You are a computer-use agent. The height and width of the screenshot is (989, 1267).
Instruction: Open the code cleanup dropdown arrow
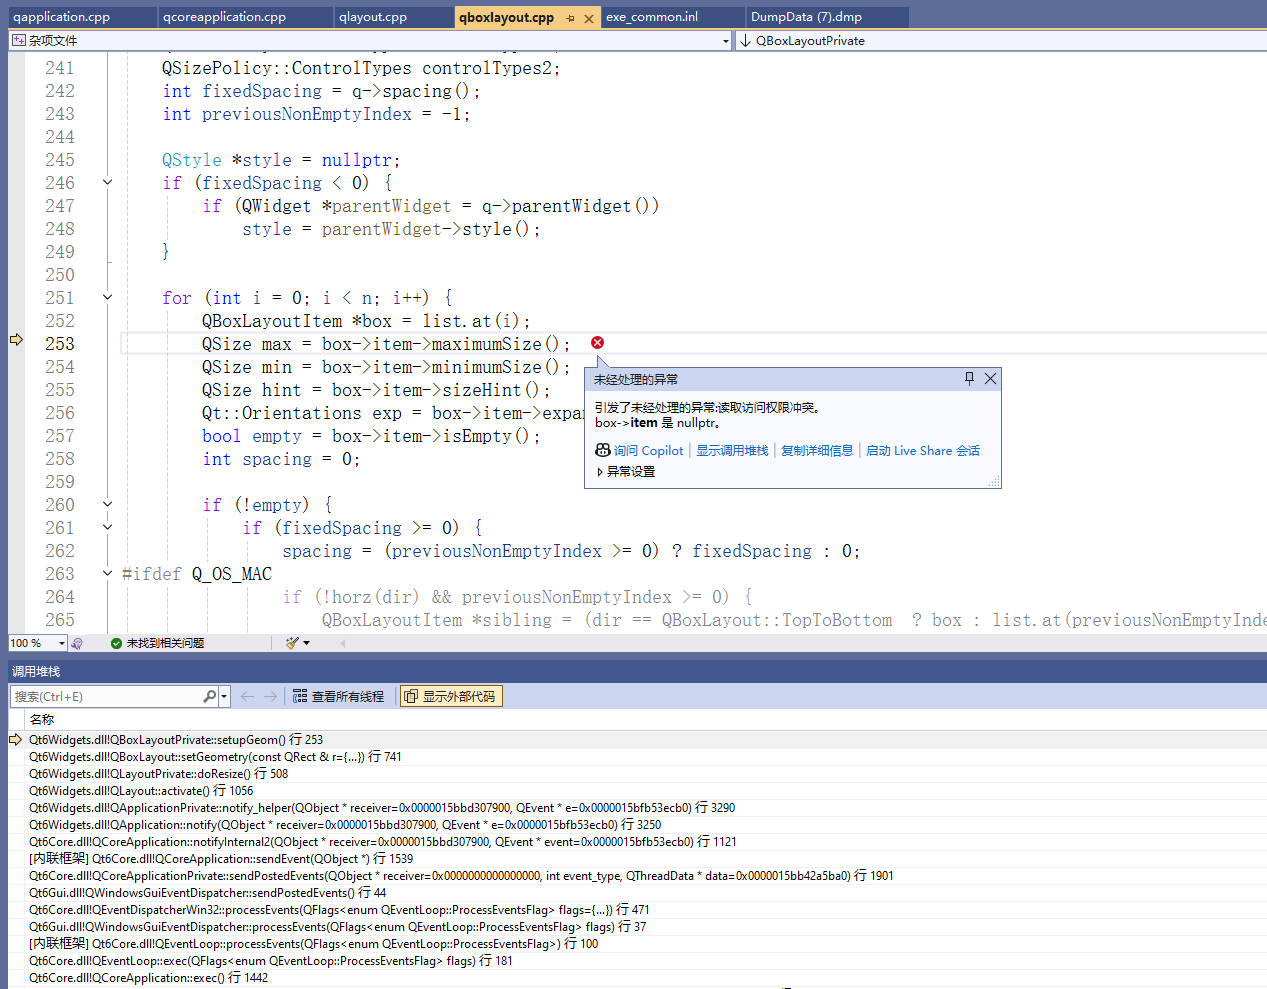[306, 643]
